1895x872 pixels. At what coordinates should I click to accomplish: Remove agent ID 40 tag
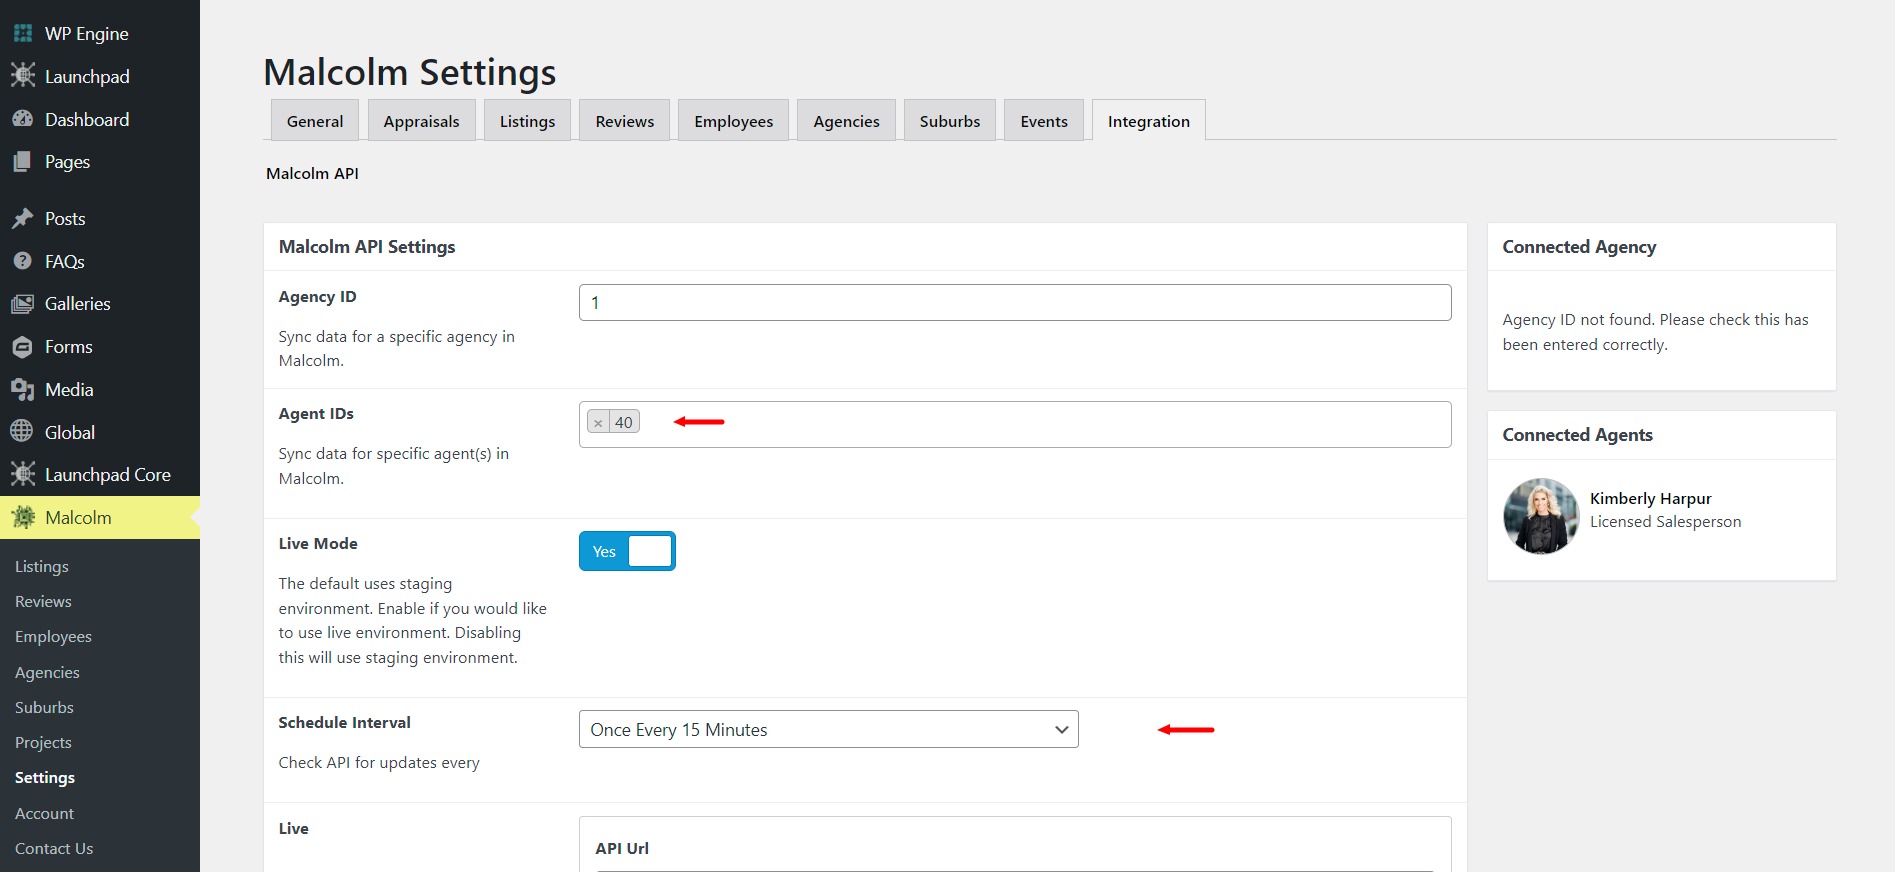tap(598, 423)
